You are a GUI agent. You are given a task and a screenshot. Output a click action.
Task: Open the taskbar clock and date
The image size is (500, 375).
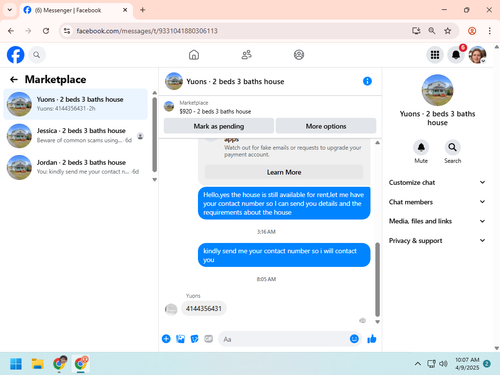click(467, 364)
